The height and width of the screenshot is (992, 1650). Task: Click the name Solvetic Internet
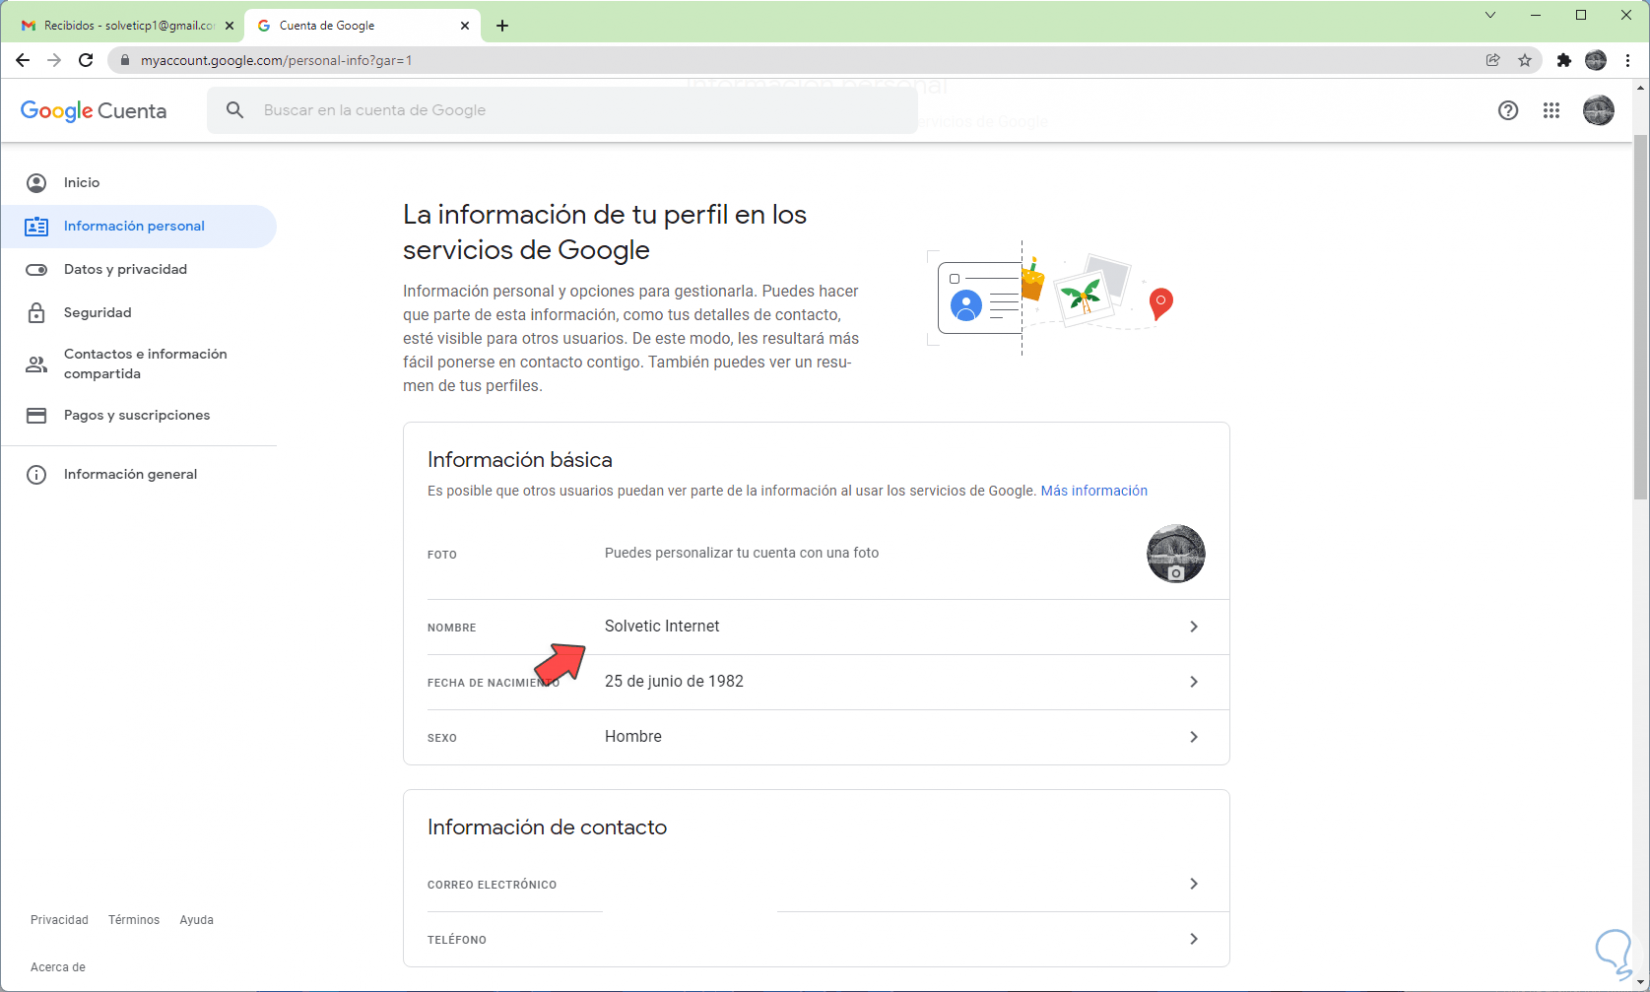coord(662,626)
